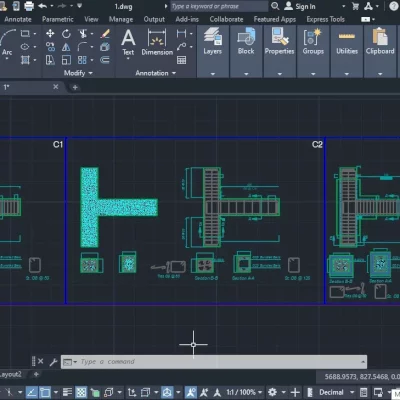Toggle Transparency display in status bar
The image size is (400, 400).
tap(81, 392)
